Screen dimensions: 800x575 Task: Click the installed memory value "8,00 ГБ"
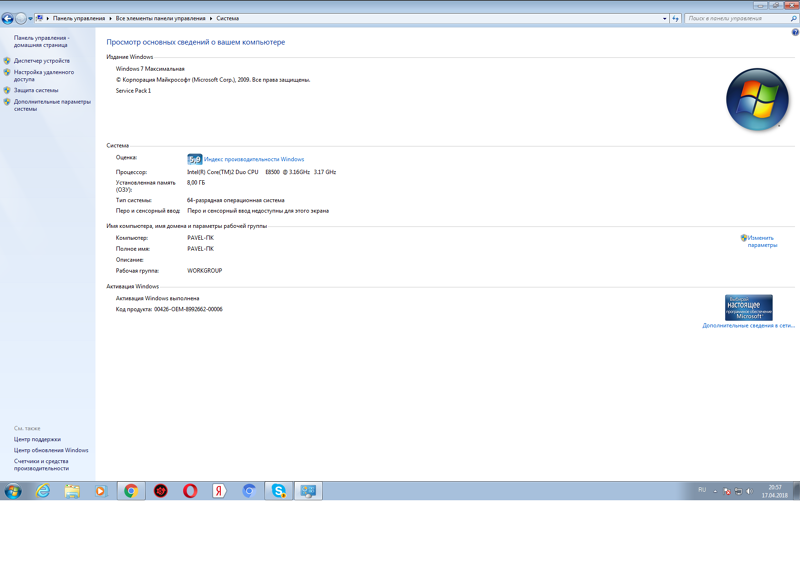coord(196,183)
